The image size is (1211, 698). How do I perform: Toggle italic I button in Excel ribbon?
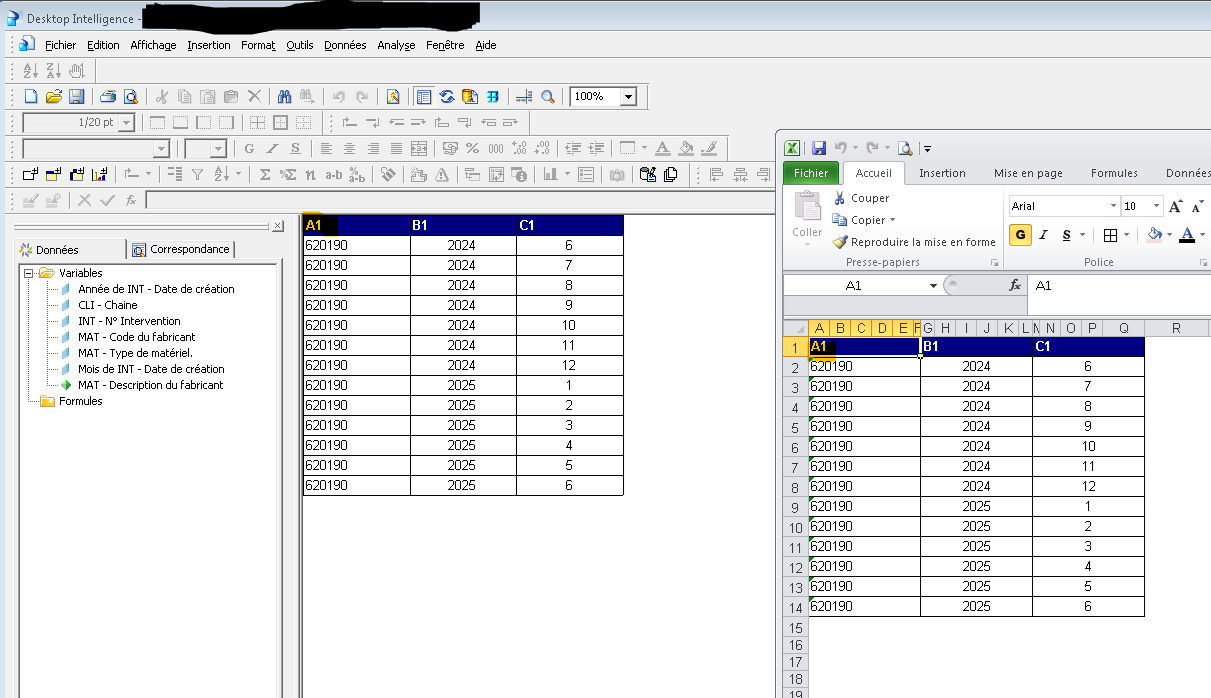pos(1043,235)
